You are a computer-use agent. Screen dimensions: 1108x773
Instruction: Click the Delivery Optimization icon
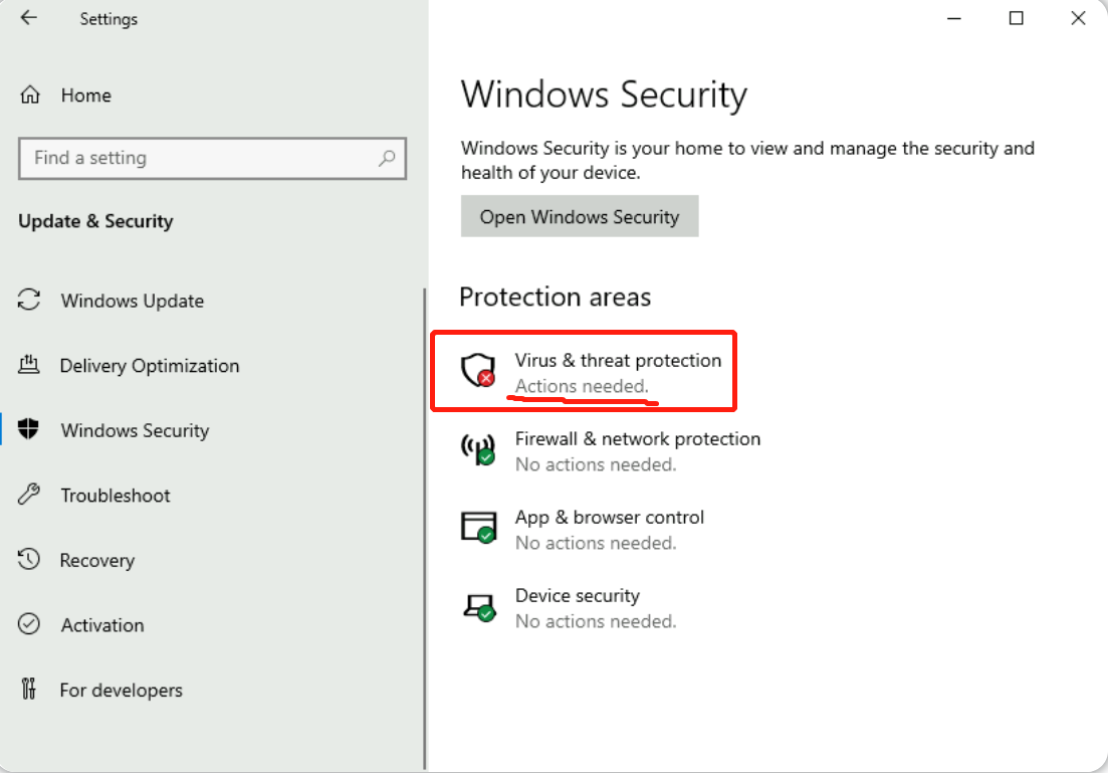pos(29,365)
